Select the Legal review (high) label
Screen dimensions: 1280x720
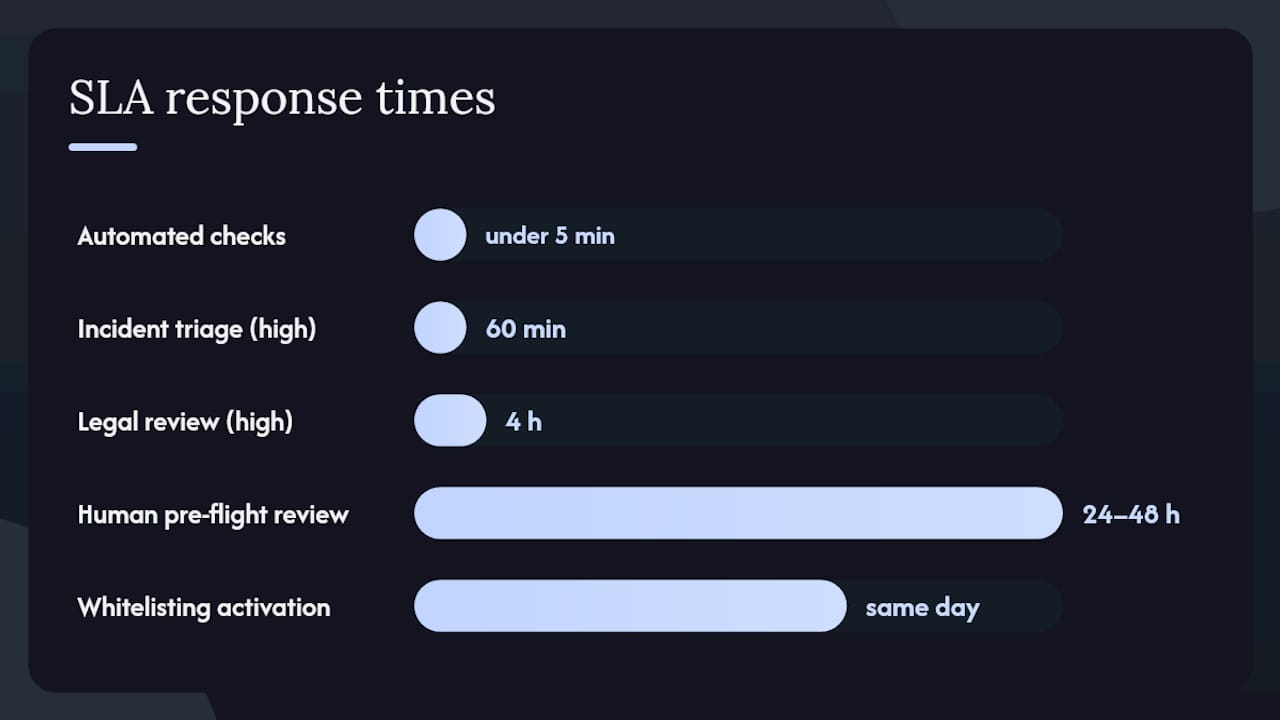pyautogui.click(x=185, y=421)
